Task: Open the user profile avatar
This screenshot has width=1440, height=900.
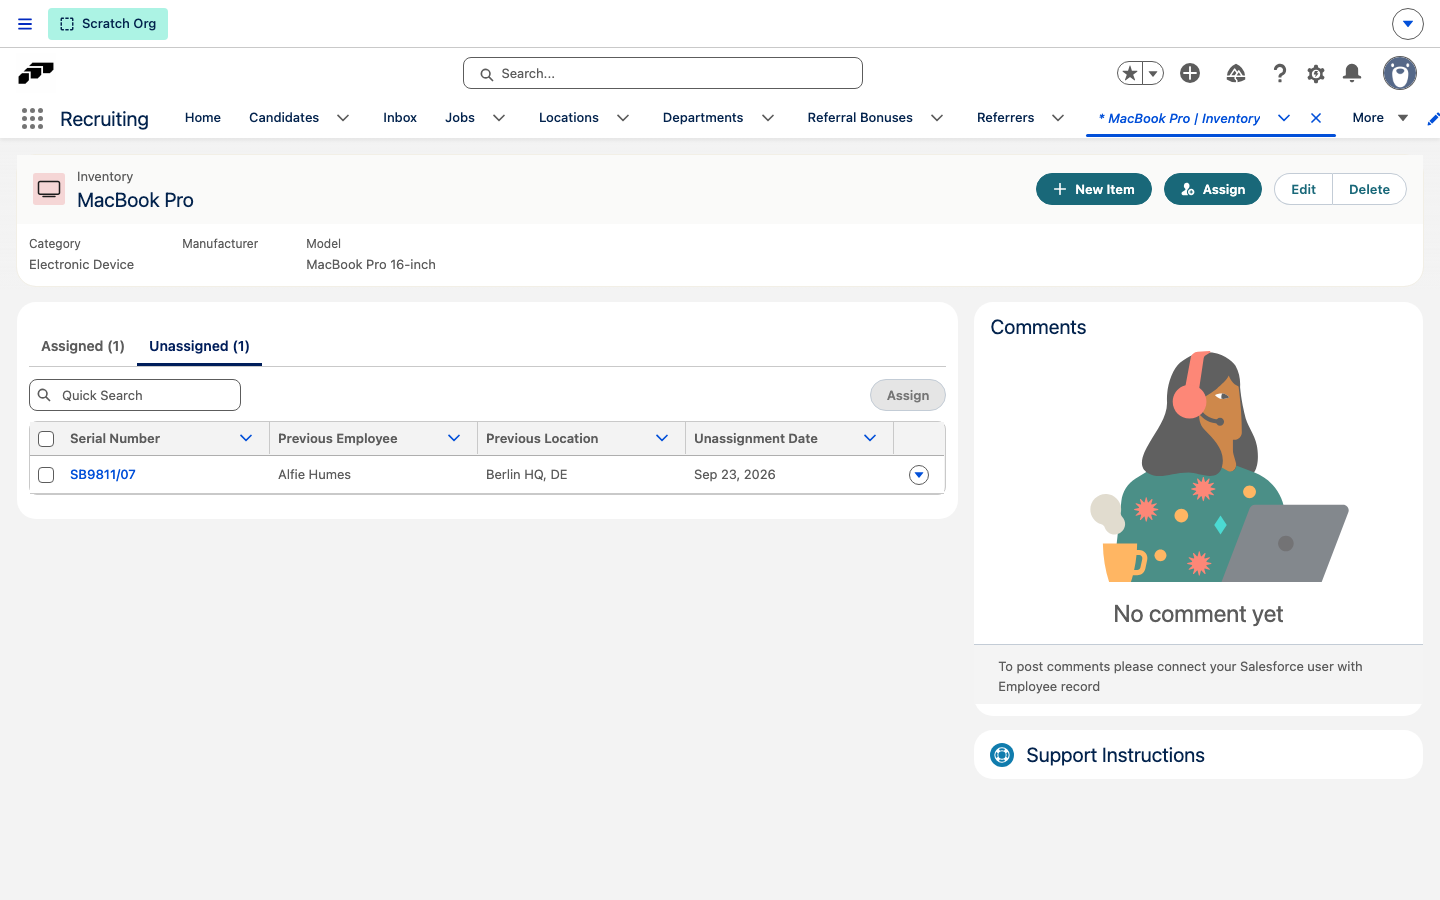Action: (1400, 73)
